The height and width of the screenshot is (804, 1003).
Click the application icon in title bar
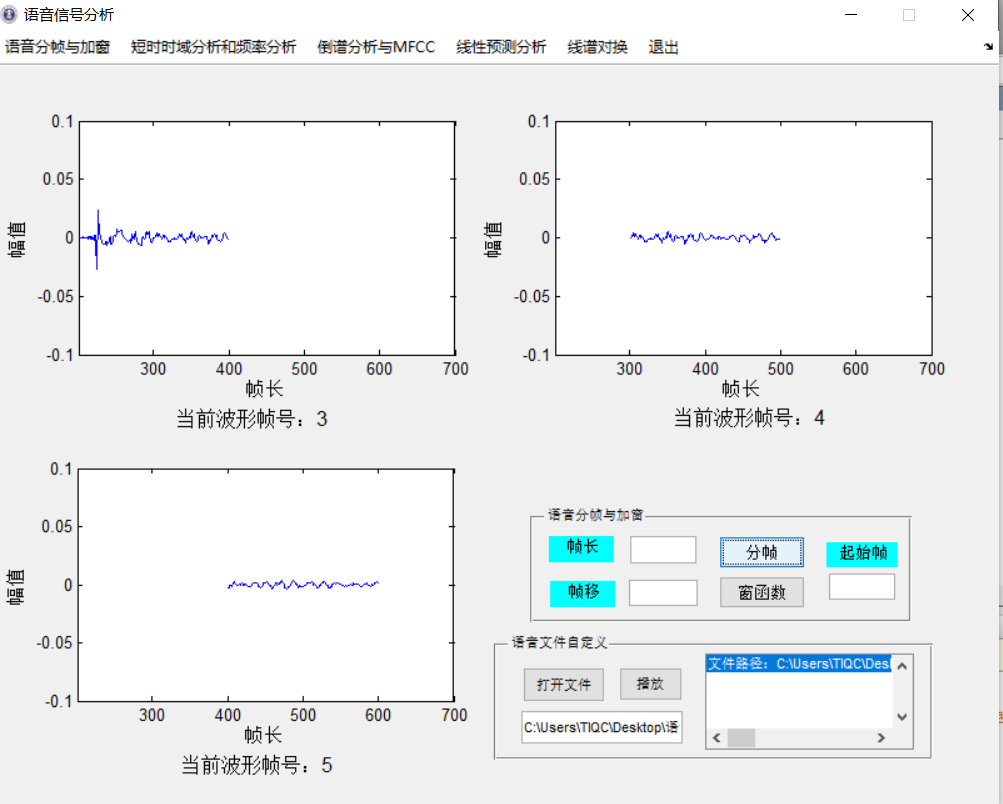tap(9, 14)
